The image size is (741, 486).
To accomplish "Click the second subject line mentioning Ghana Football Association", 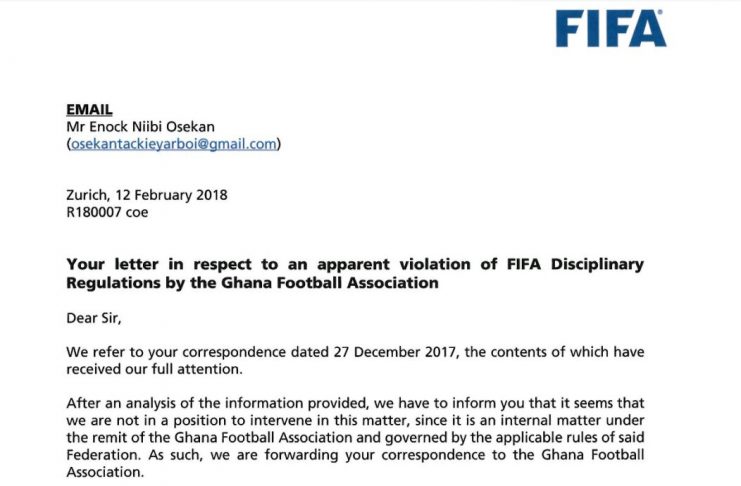I will coord(252,283).
